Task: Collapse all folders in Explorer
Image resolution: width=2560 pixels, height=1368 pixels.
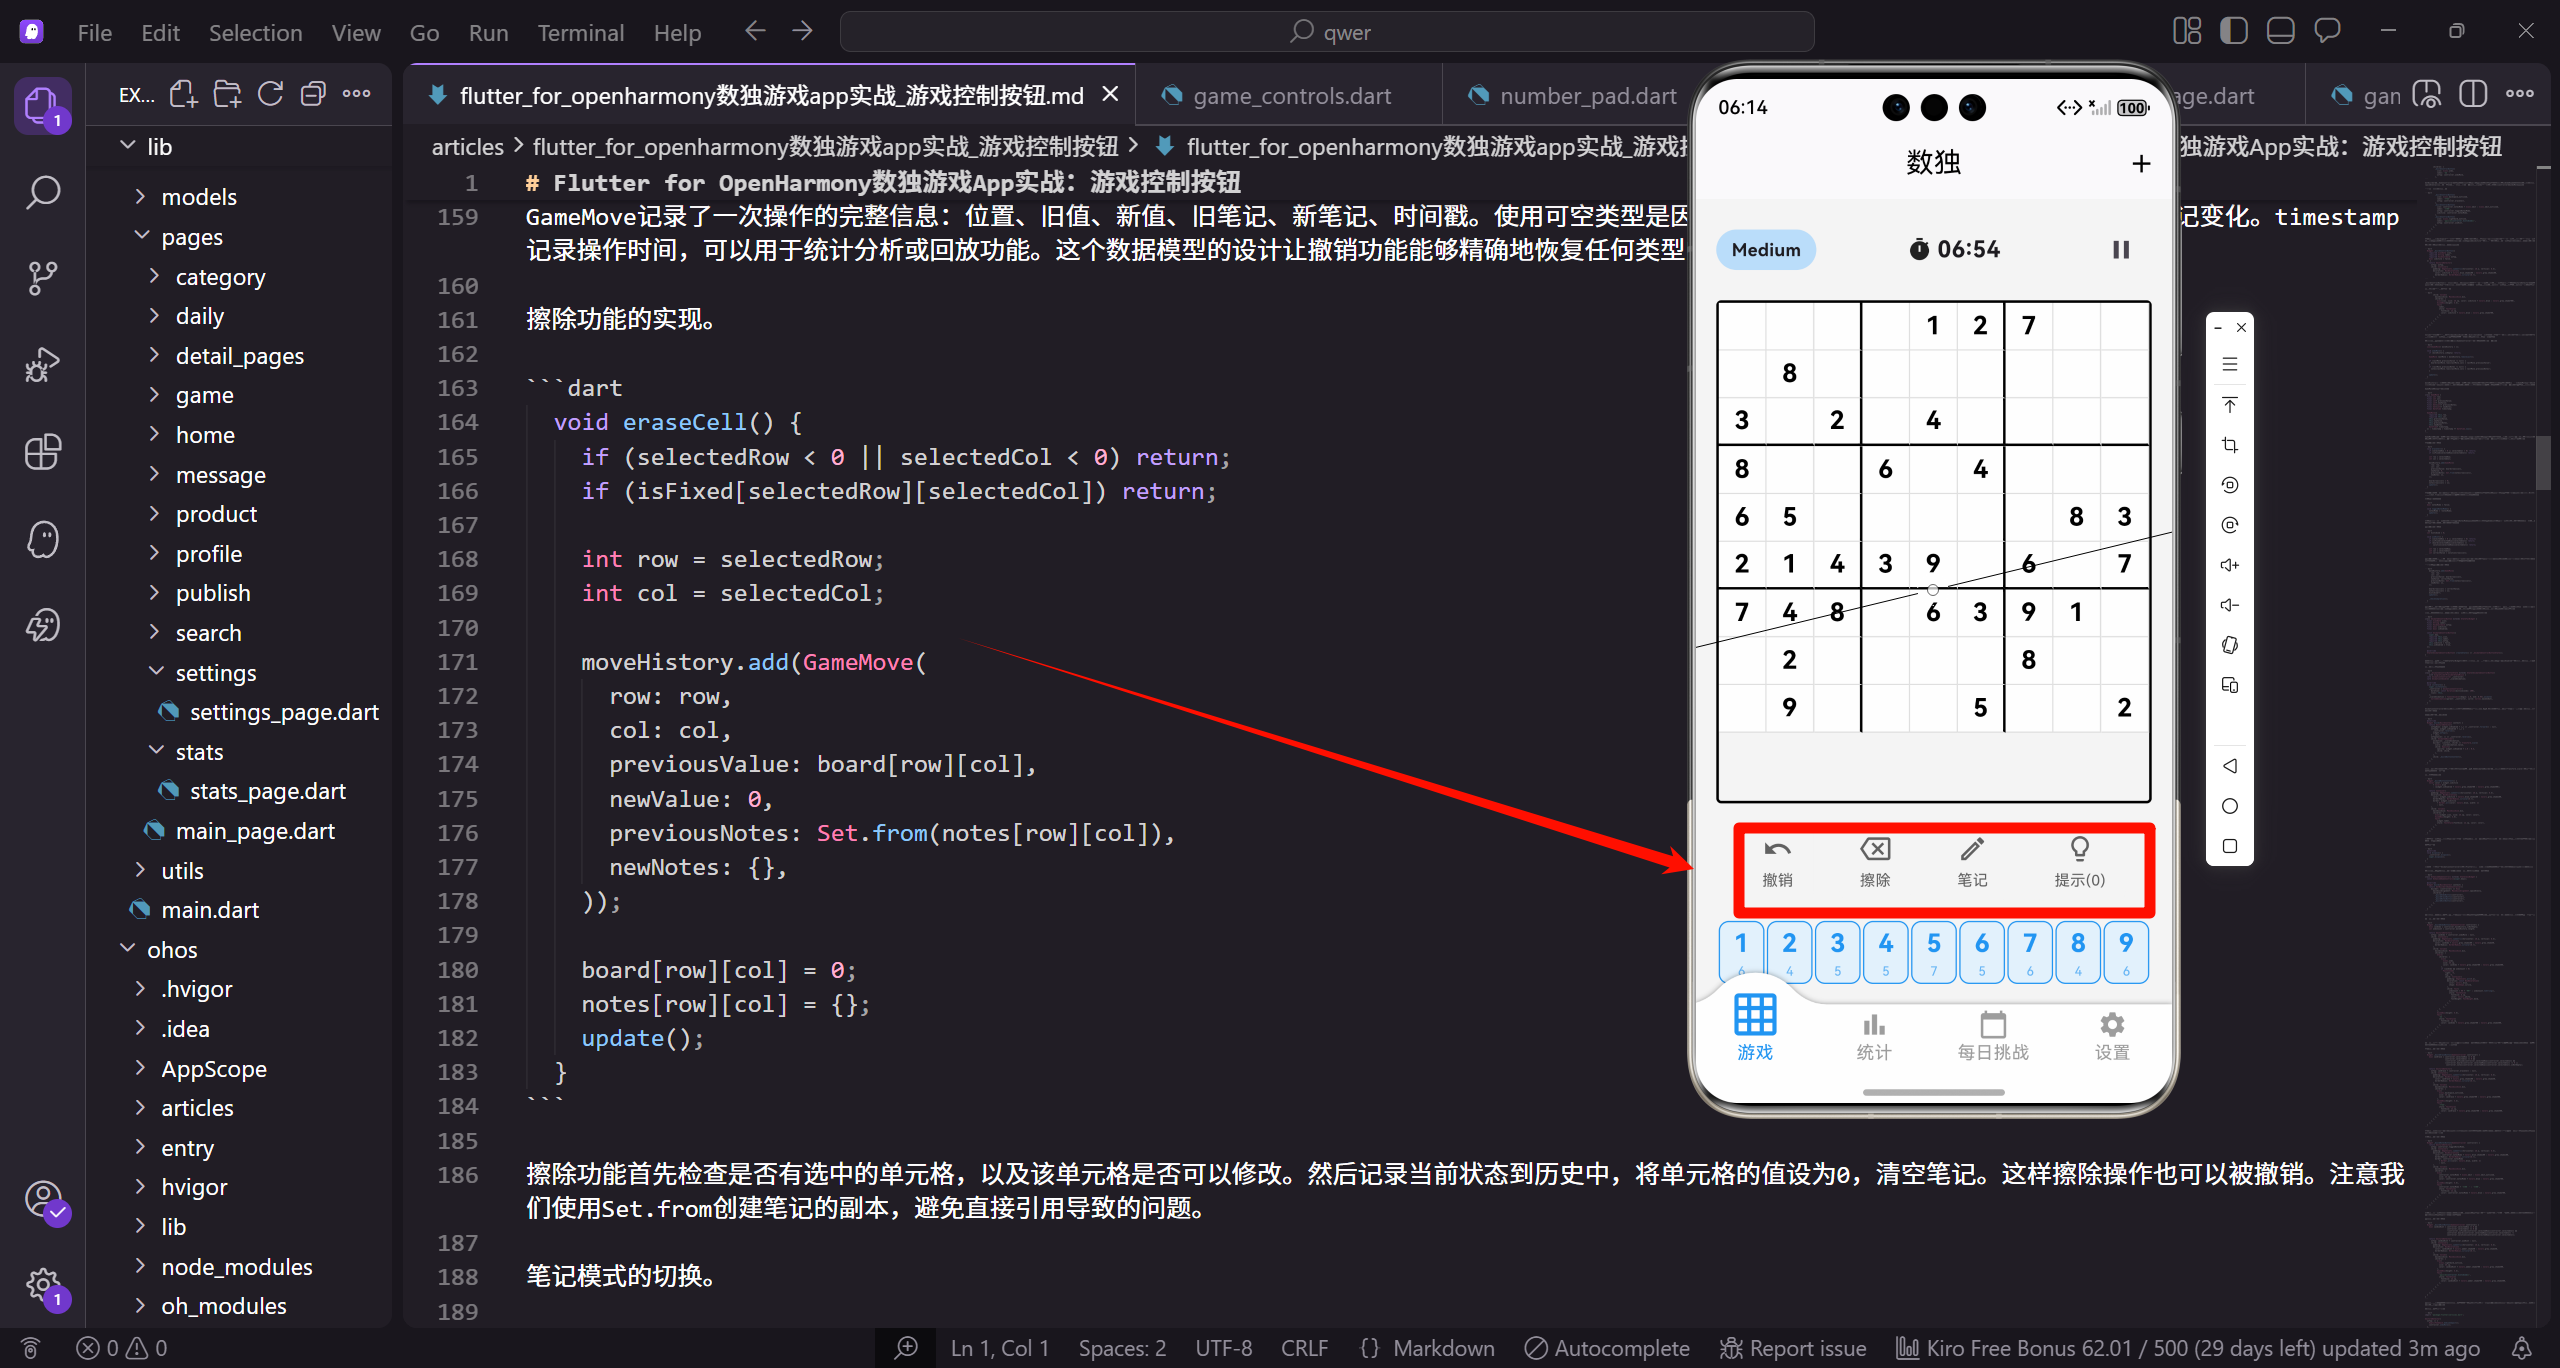Action: coord(313,94)
